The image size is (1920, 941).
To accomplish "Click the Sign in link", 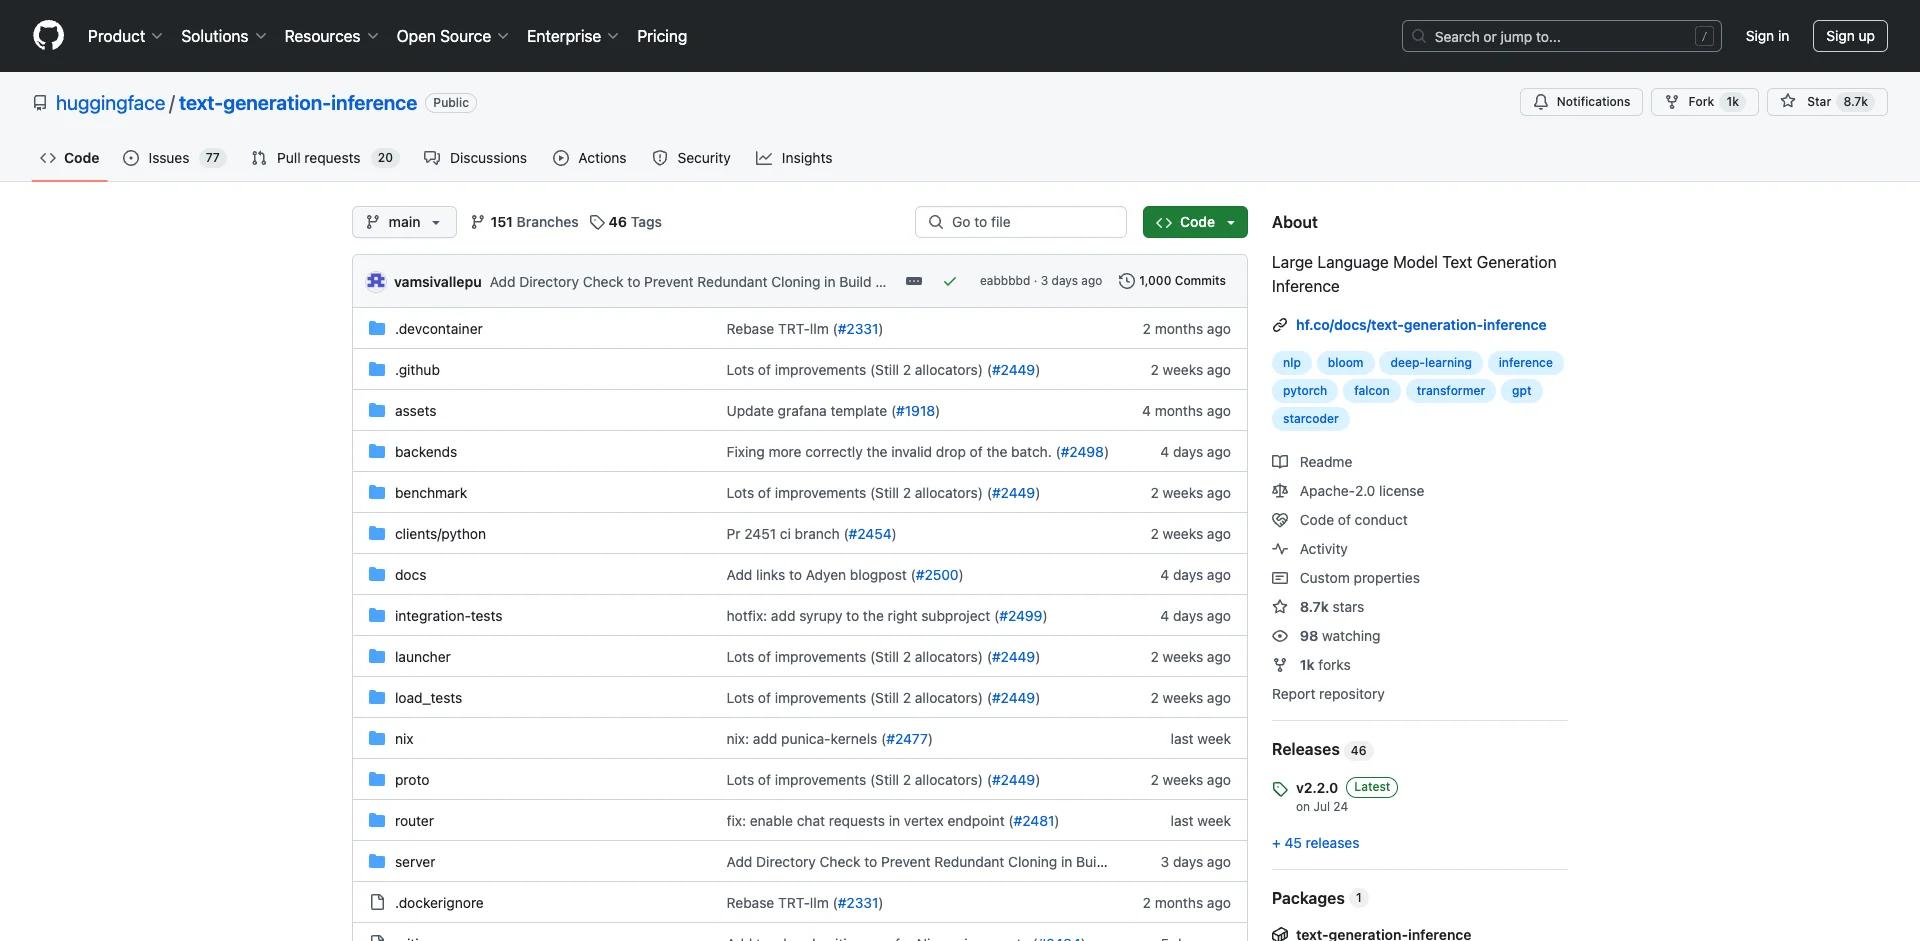I will pyautogui.click(x=1767, y=36).
